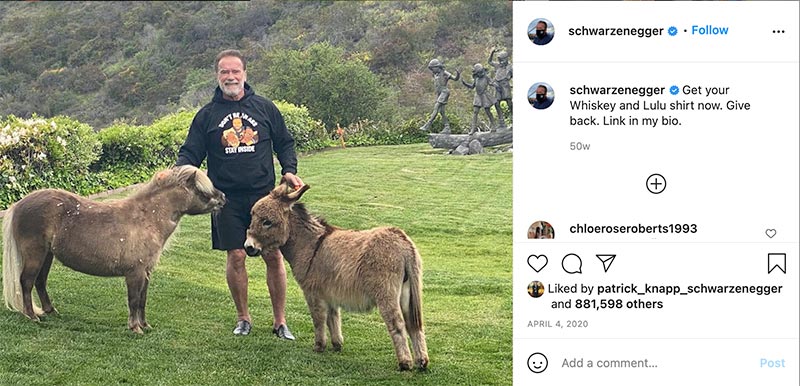Image resolution: width=800 pixels, height=386 pixels.
Task: Share the post via paper plane icon
Action: point(606,263)
